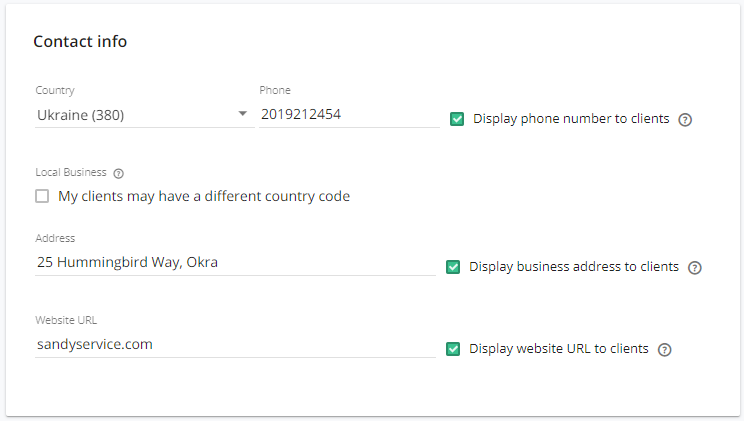Open help tooltip for business address display
The image size is (744, 421).
pos(695,268)
